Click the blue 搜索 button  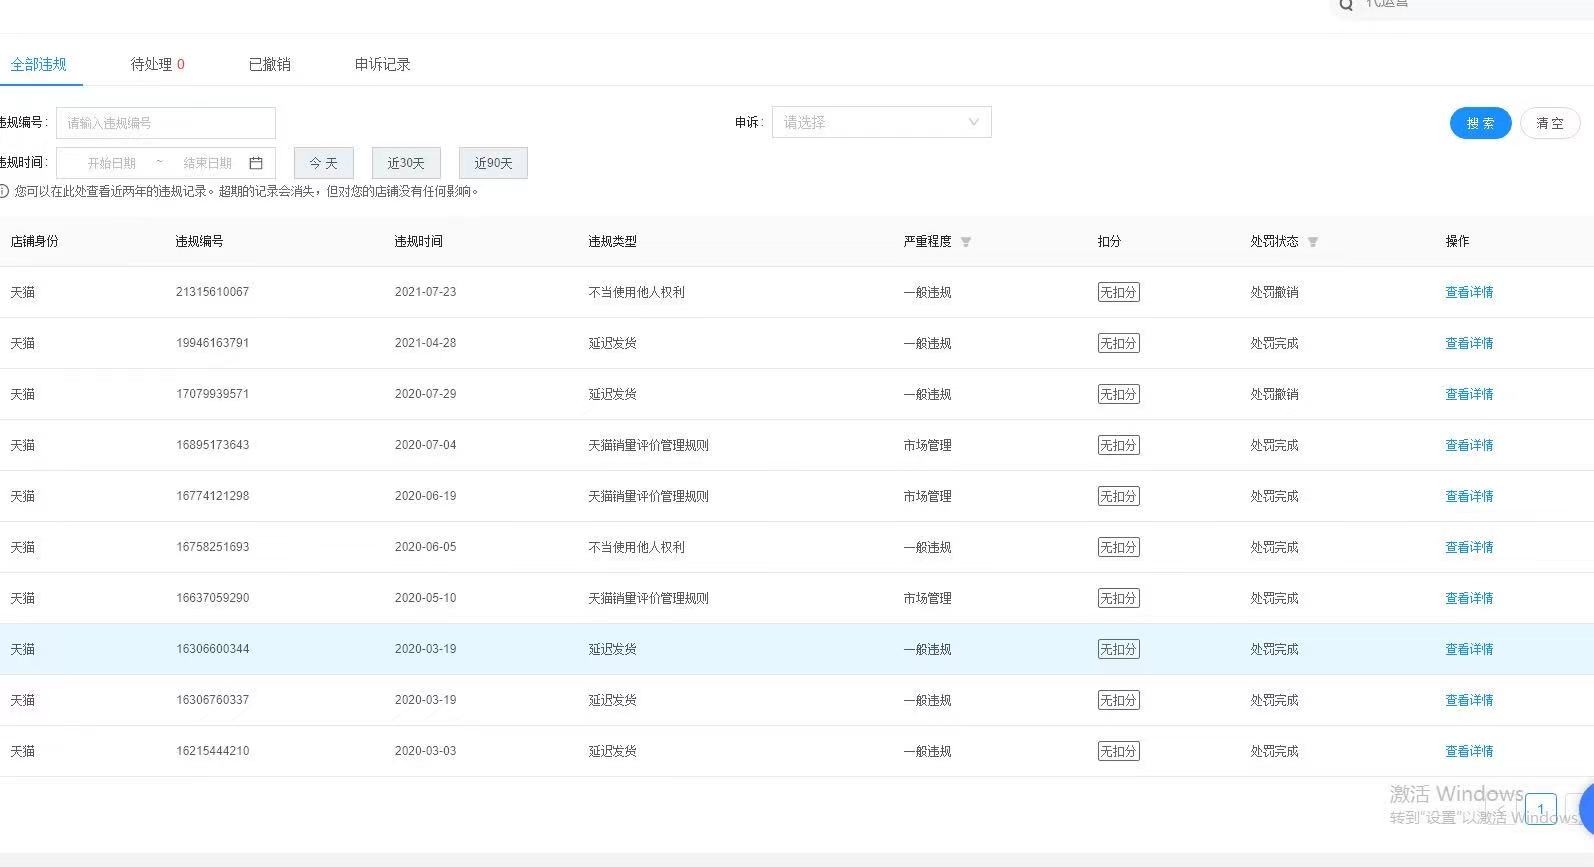pos(1480,123)
